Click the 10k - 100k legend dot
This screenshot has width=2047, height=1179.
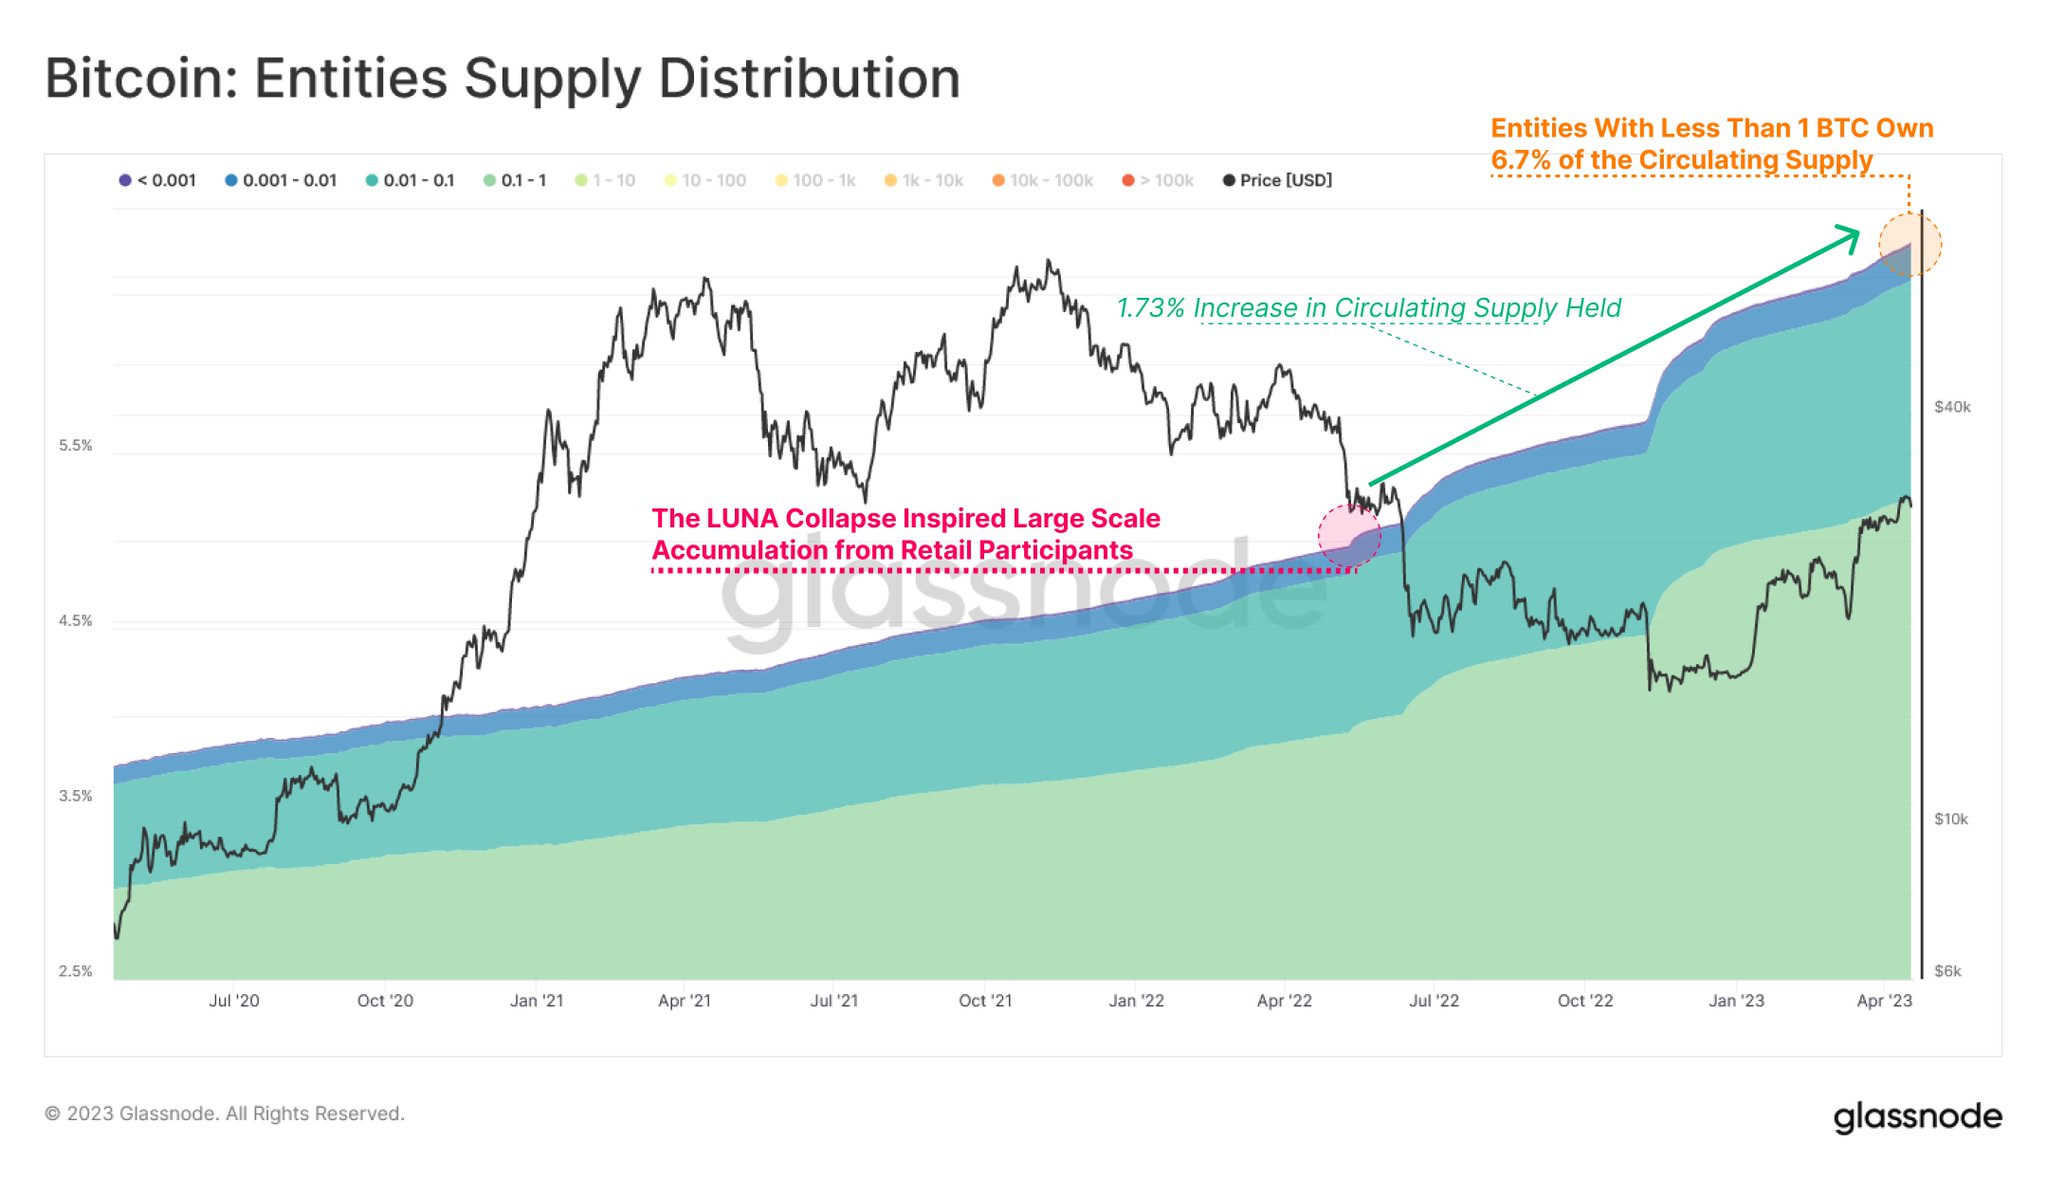[998, 180]
